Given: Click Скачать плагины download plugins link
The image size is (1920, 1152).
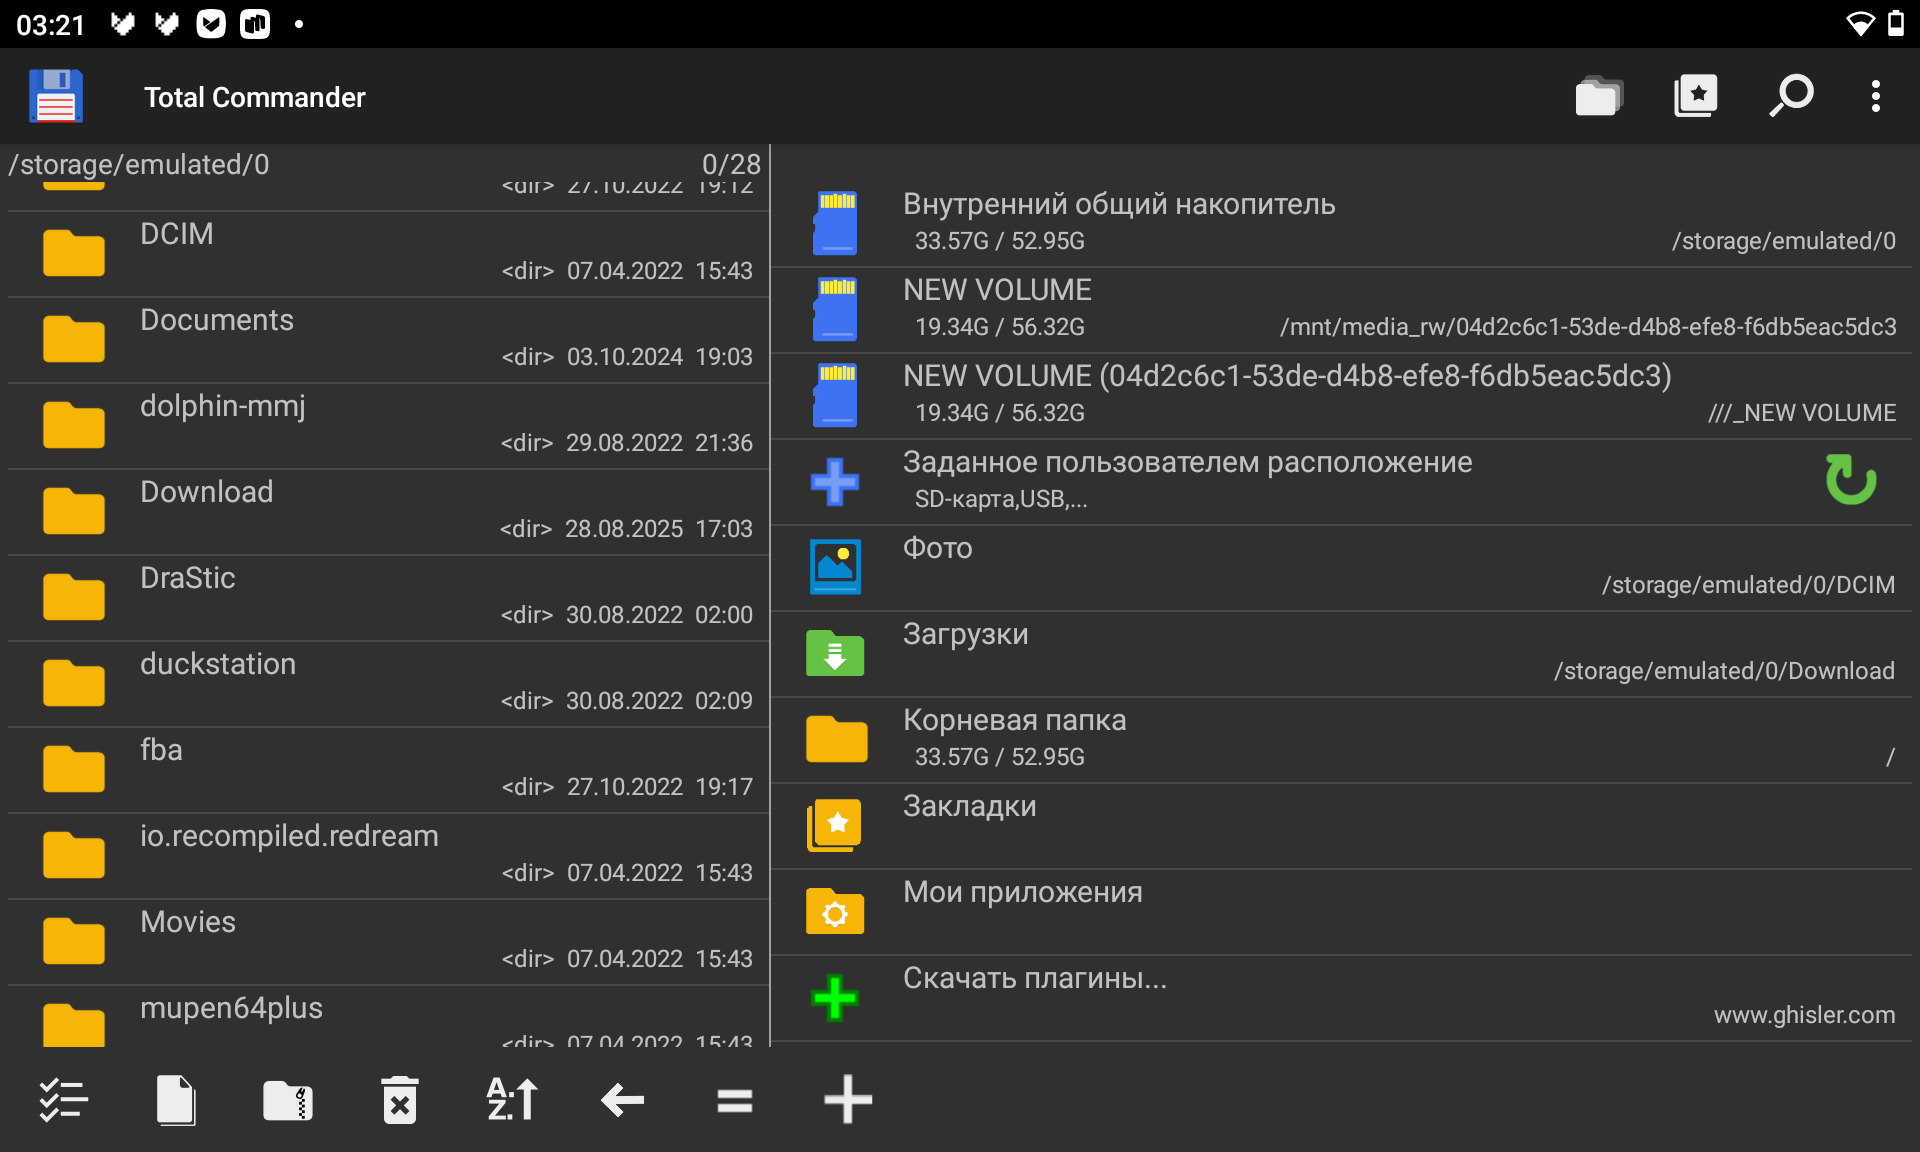Looking at the screenshot, I should tap(1034, 978).
